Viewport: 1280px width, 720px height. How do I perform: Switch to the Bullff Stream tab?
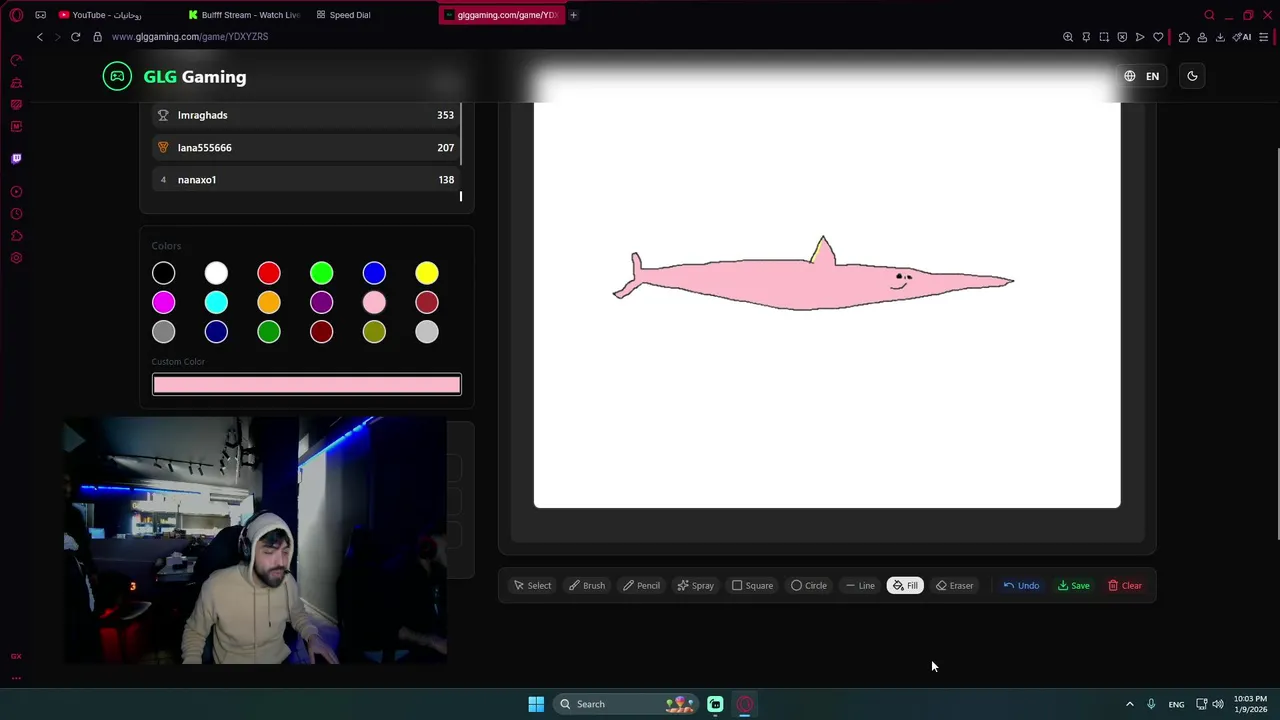click(x=244, y=15)
